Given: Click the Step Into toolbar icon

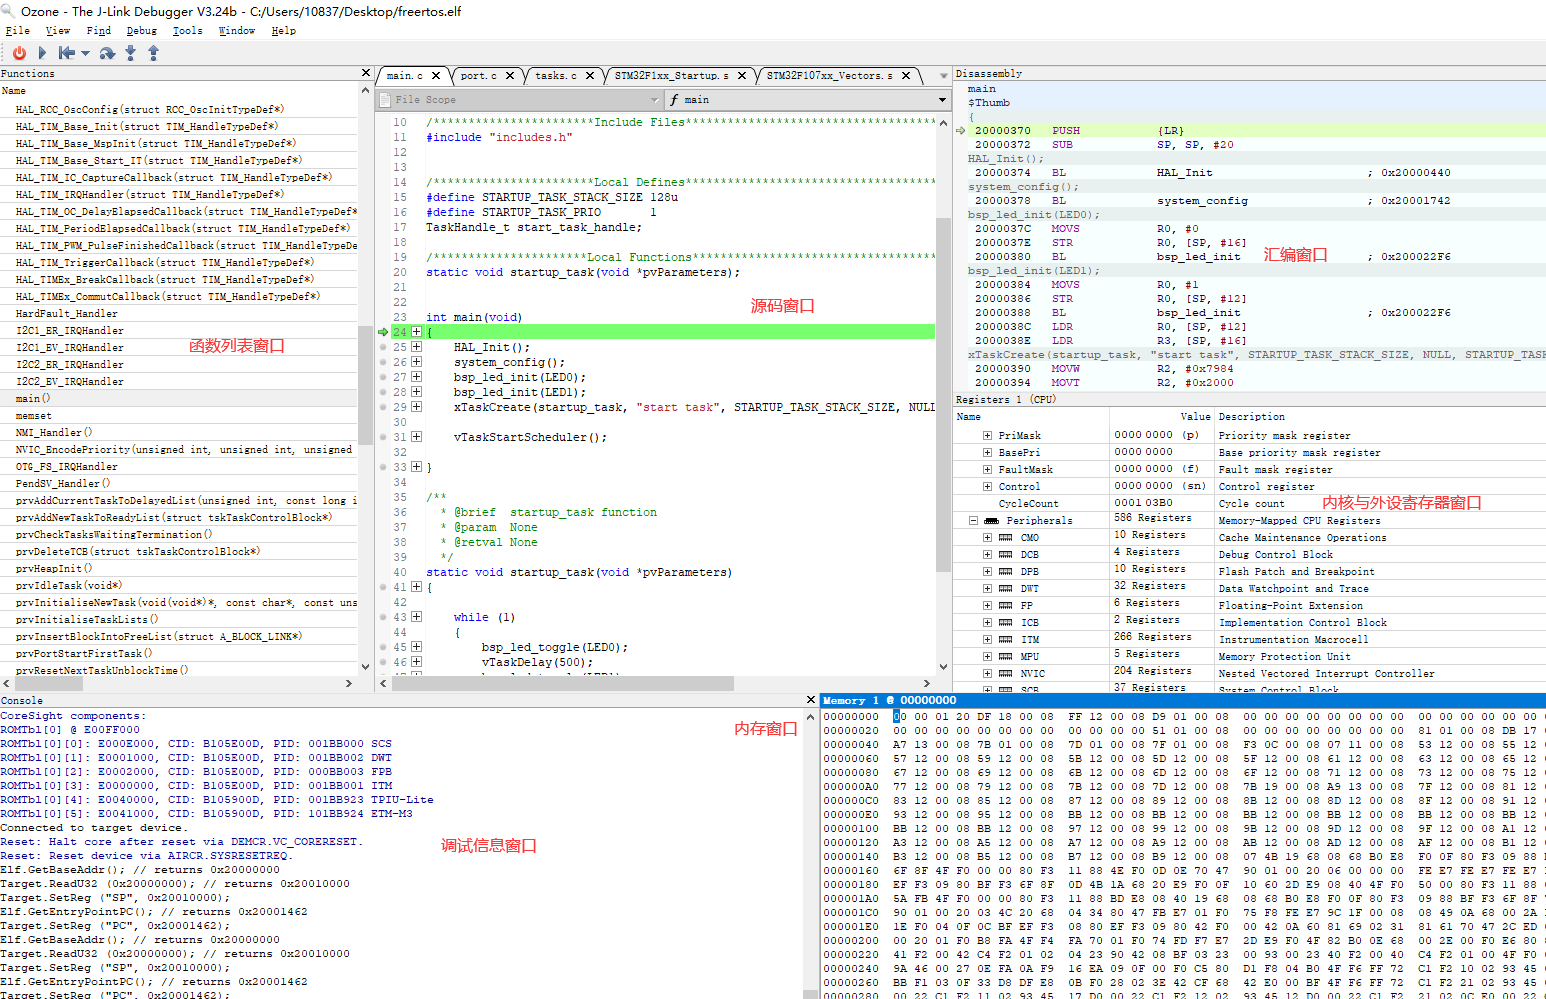Looking at the screenshot, I should coord(130,53).
